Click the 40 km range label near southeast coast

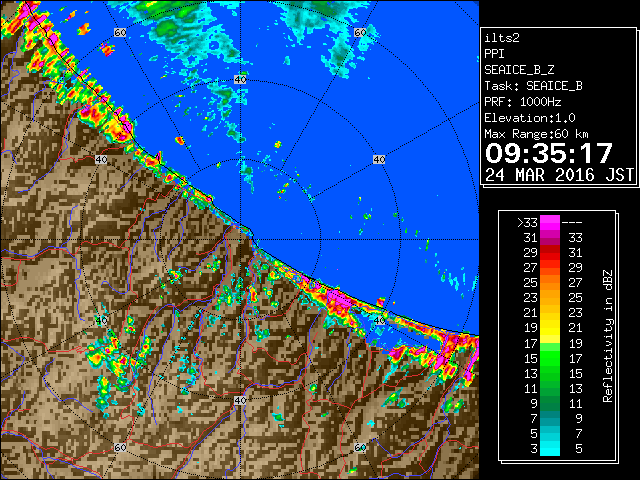coord(379,320)
